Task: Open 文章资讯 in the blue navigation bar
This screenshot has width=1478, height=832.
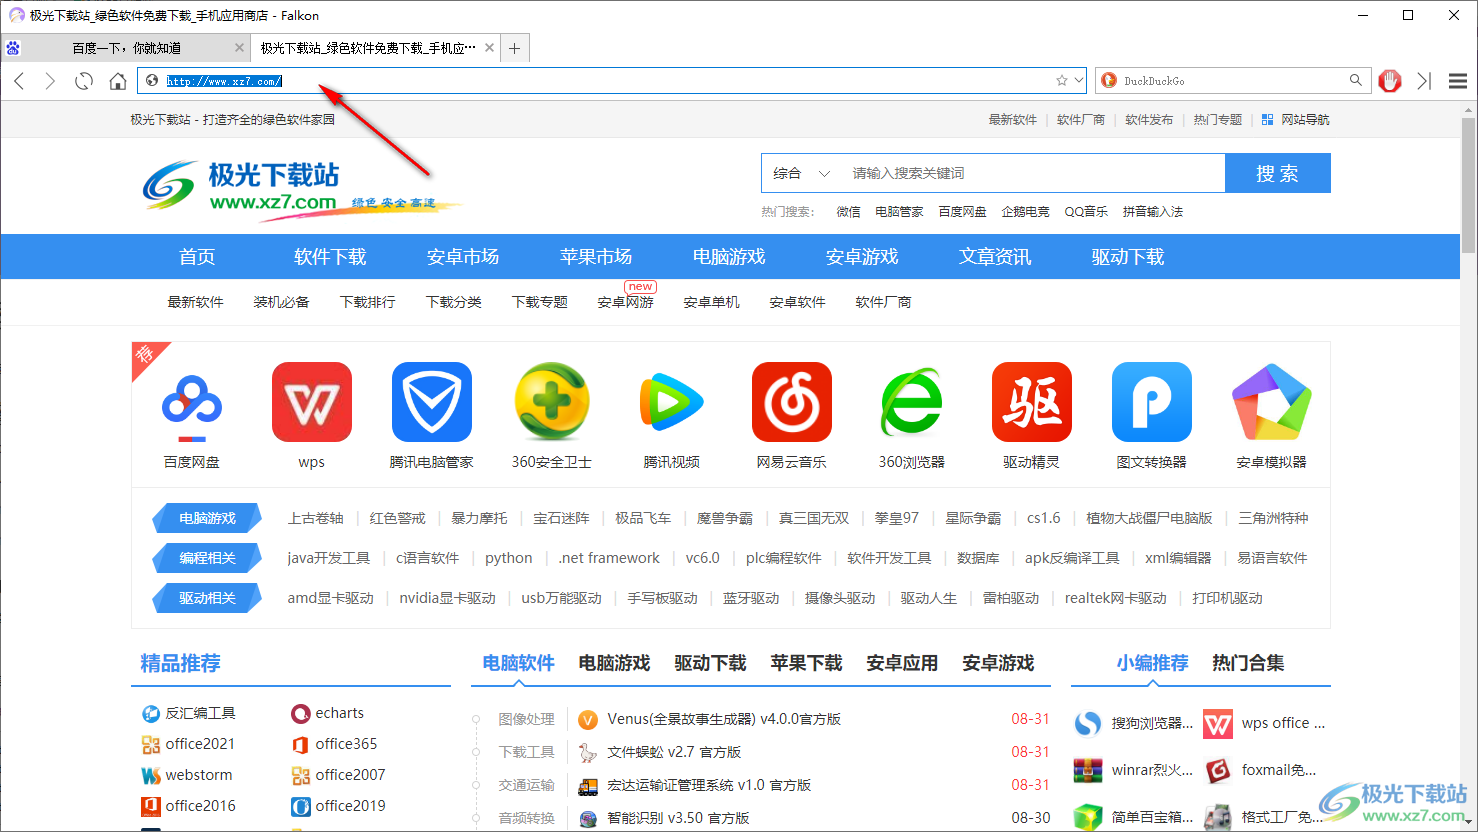Action: 995,257
